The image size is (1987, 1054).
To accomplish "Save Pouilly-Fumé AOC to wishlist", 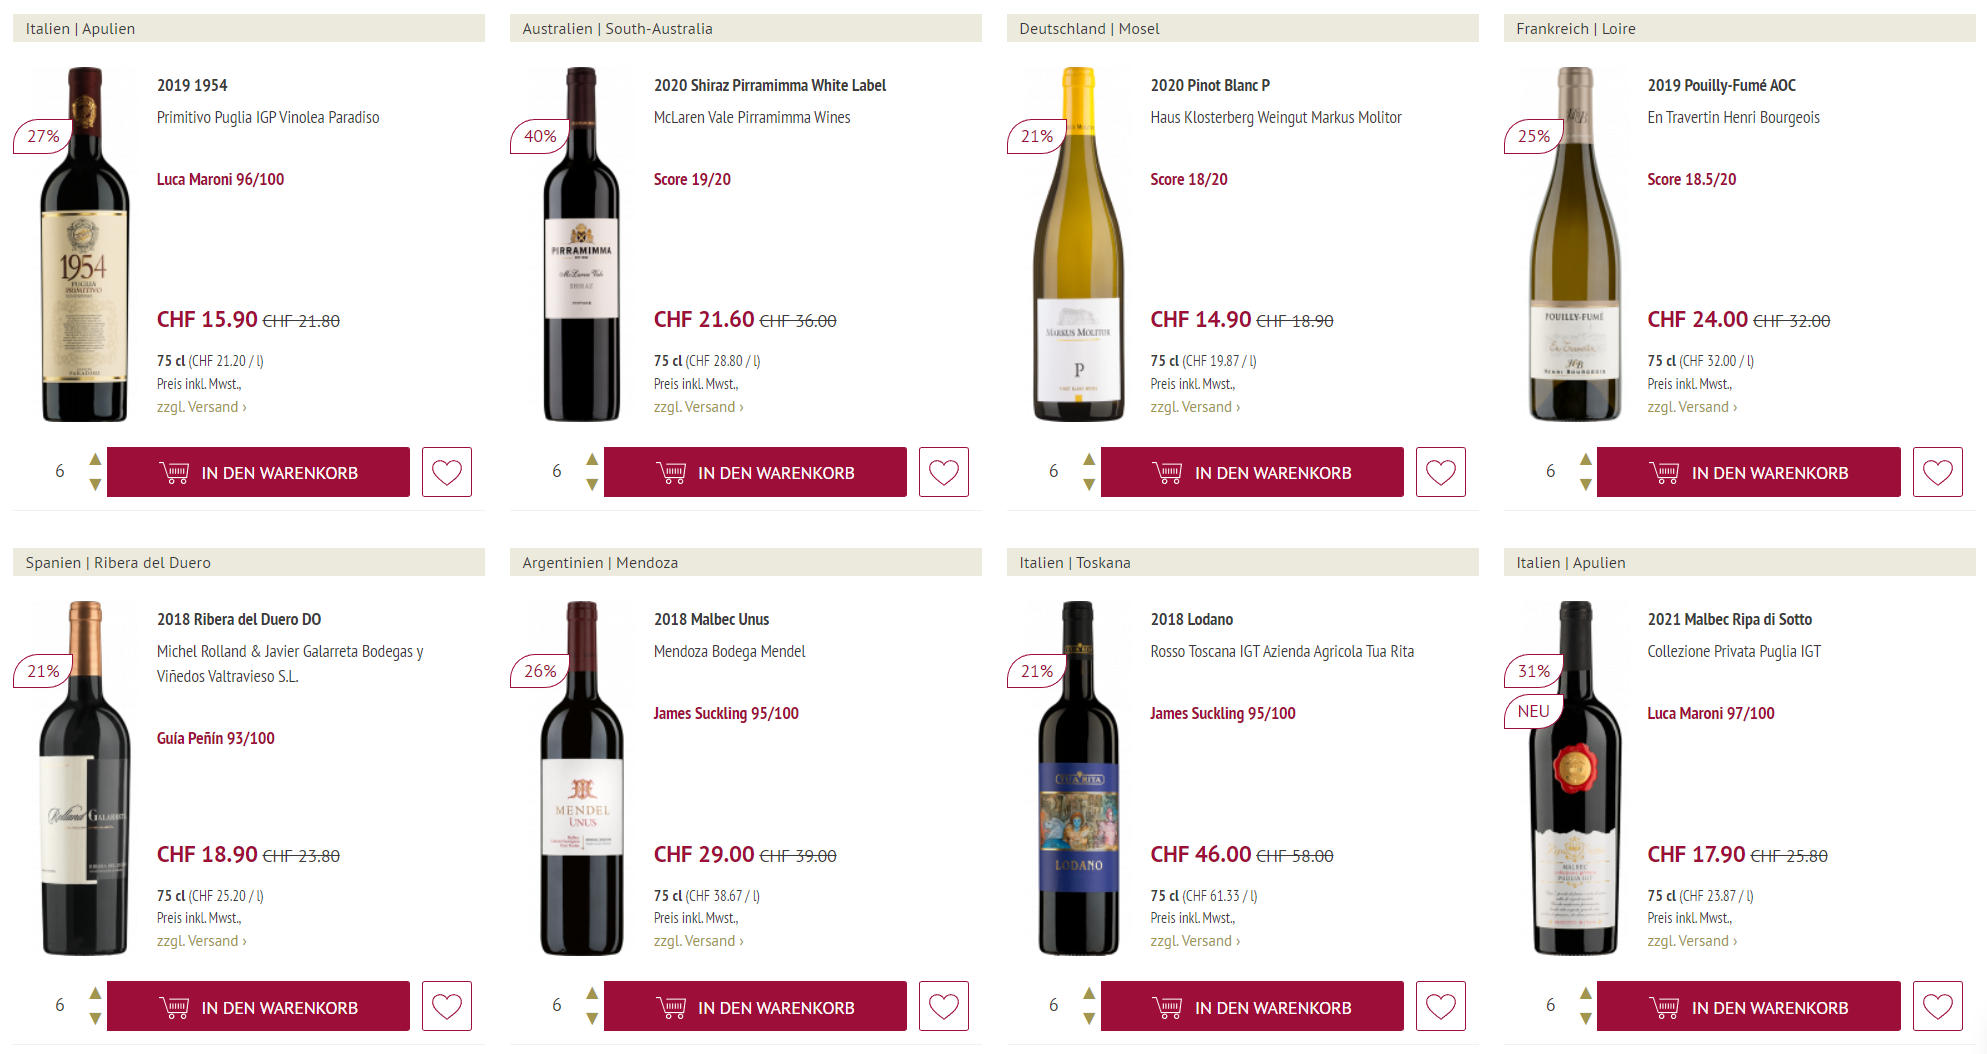I will [1937, 472].
